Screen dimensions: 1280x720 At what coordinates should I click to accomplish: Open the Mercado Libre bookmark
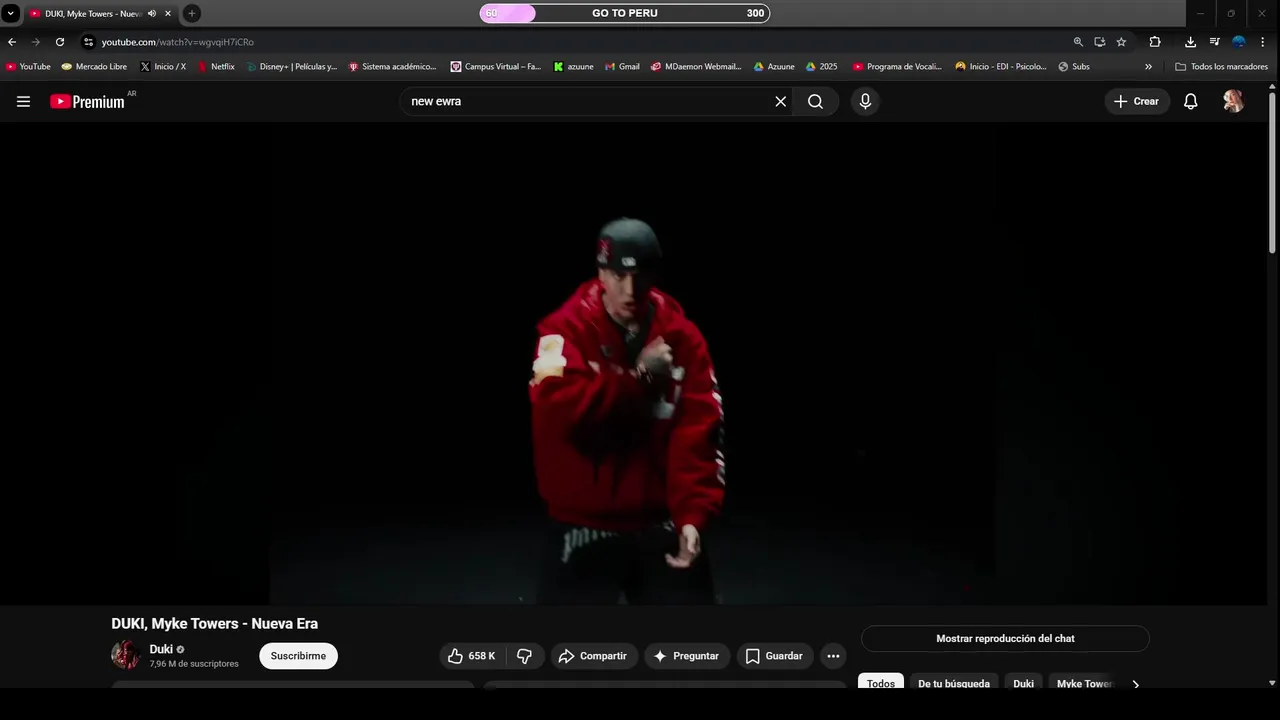[x=94, y=67]
